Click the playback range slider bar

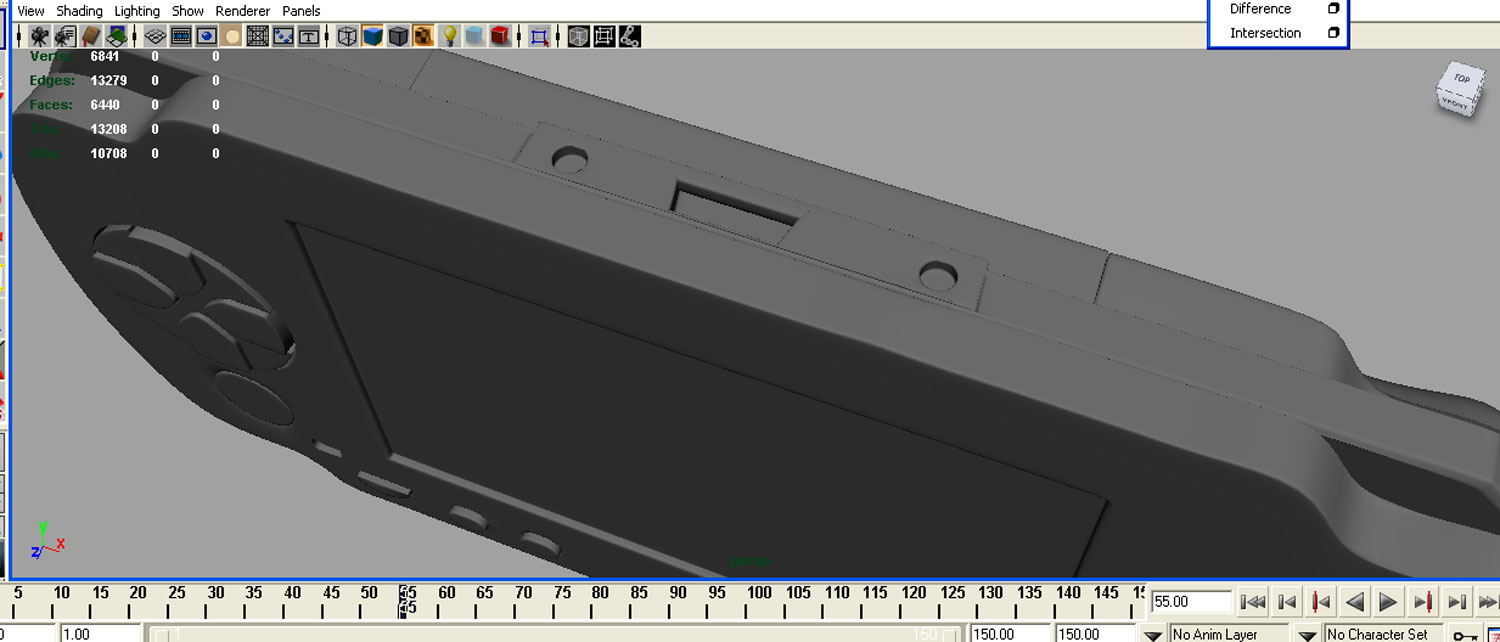[x=556, y=634]
